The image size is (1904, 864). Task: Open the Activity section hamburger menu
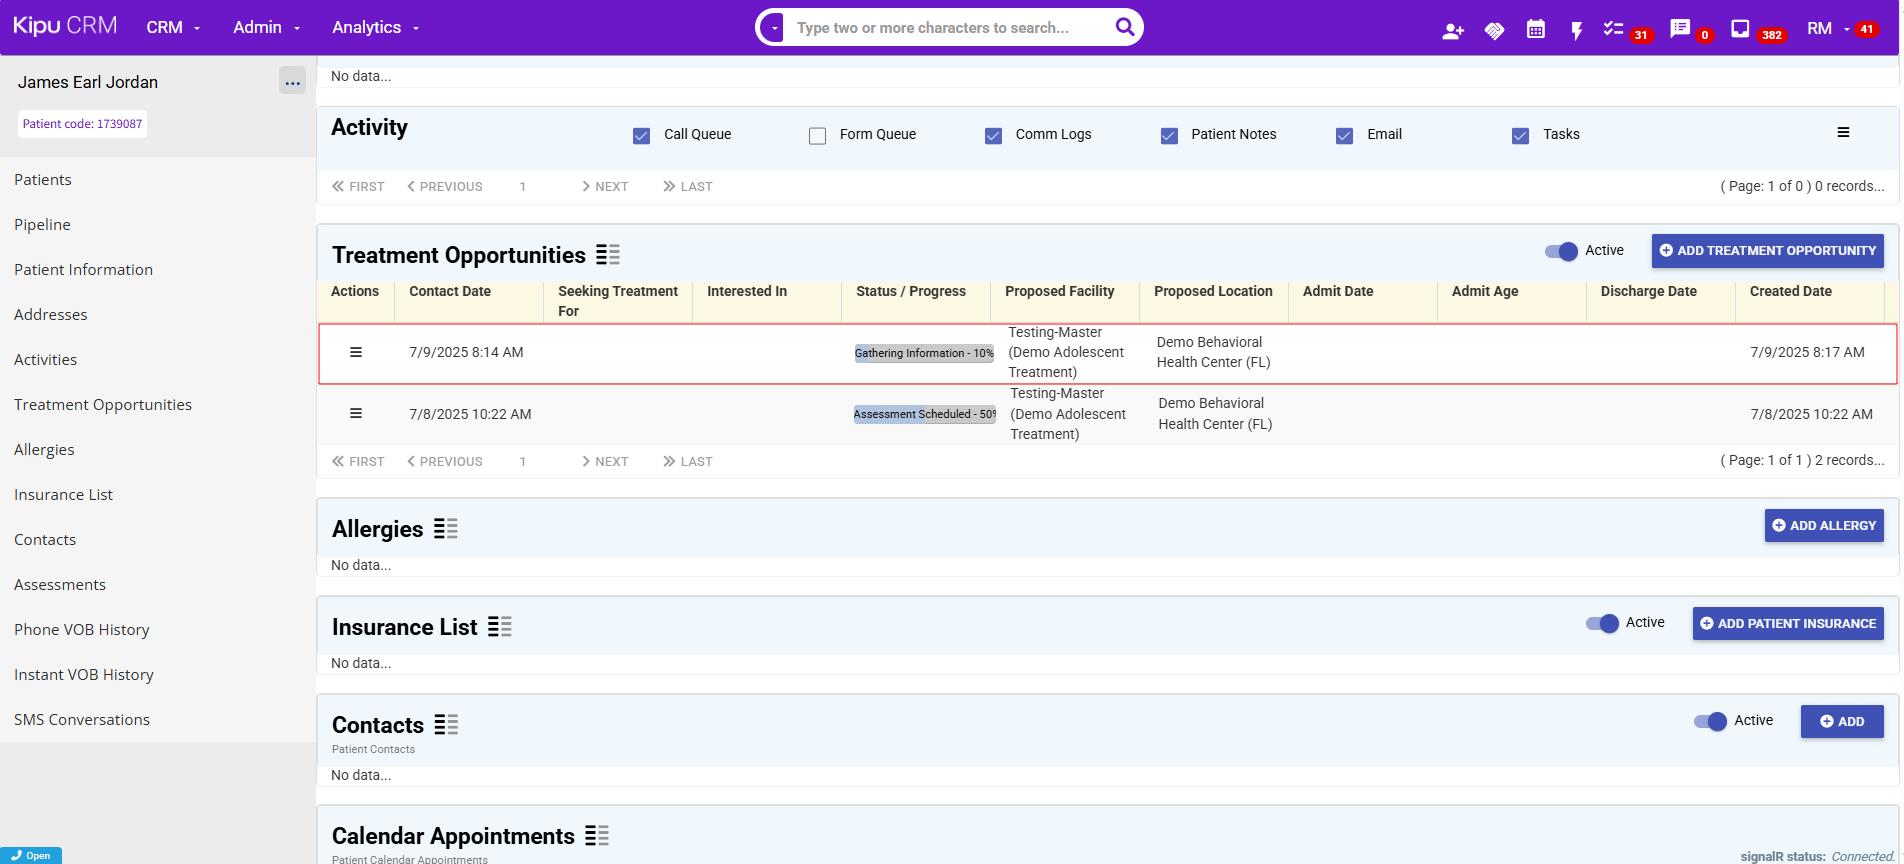click(x=1843, y=133)
